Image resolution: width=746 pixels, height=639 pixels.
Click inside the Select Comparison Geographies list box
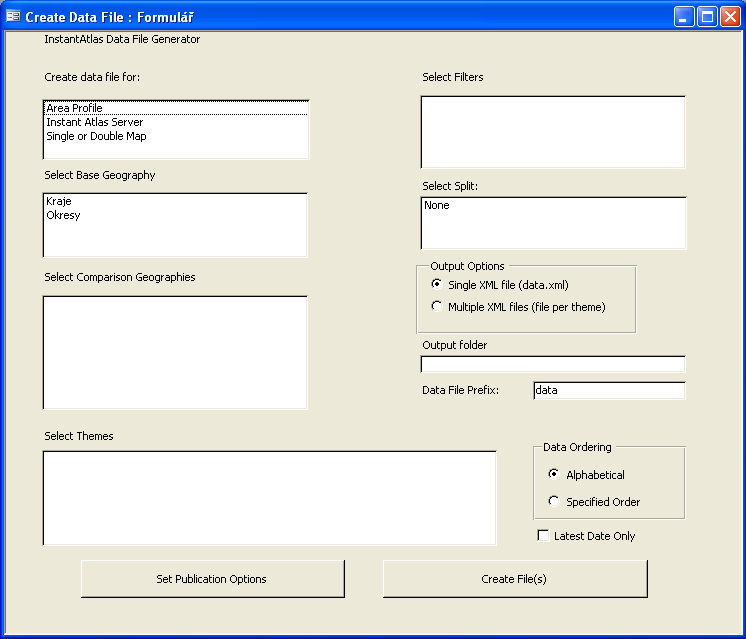(x=175, y=353)
